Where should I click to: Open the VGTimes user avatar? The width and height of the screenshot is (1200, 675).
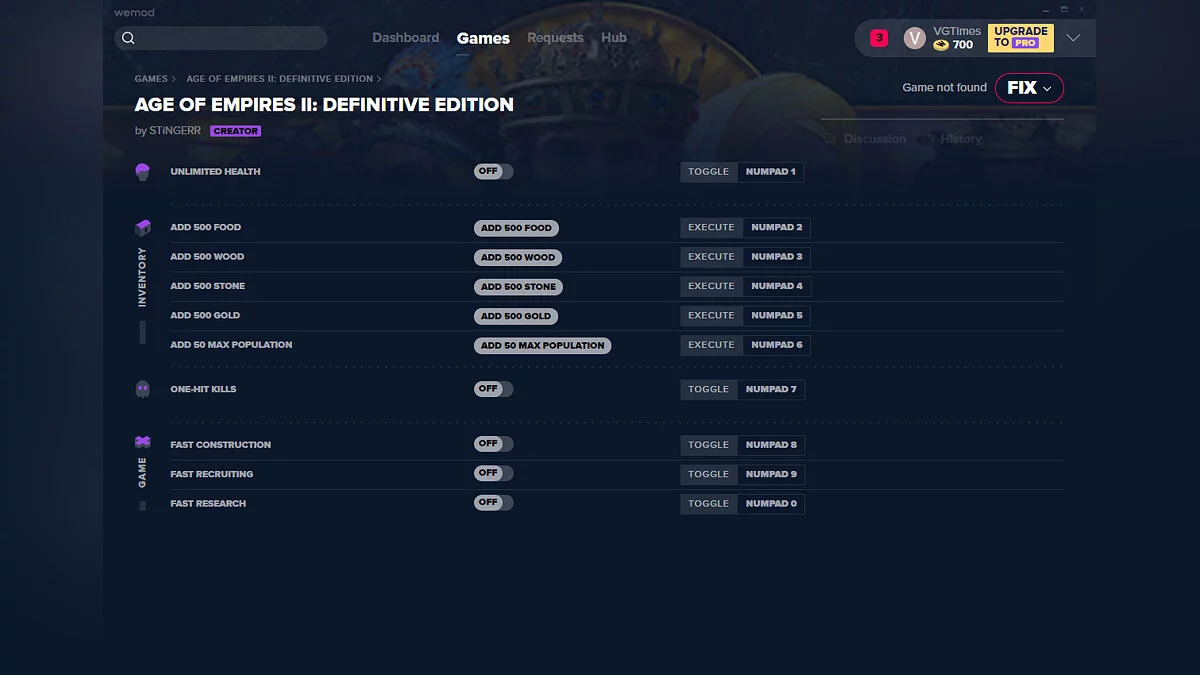pos(914,38)
